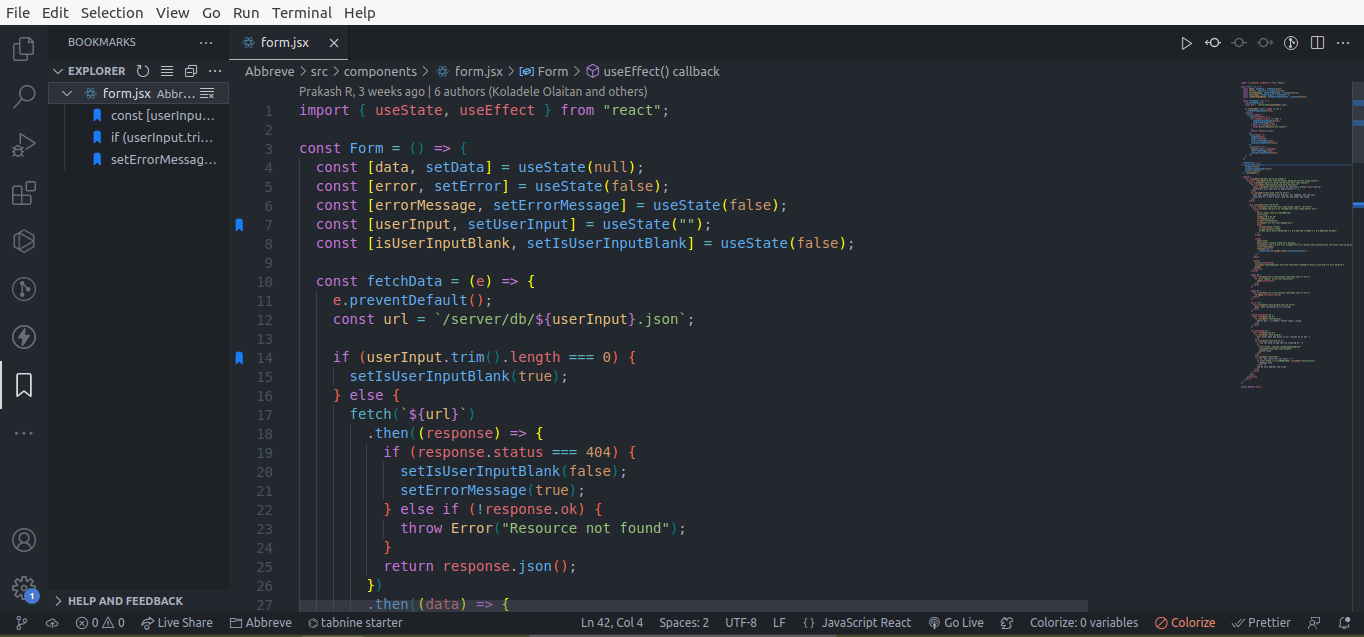
Task: Toggle bookmark marker on line 7 gutter
Action: click(239, 225)
